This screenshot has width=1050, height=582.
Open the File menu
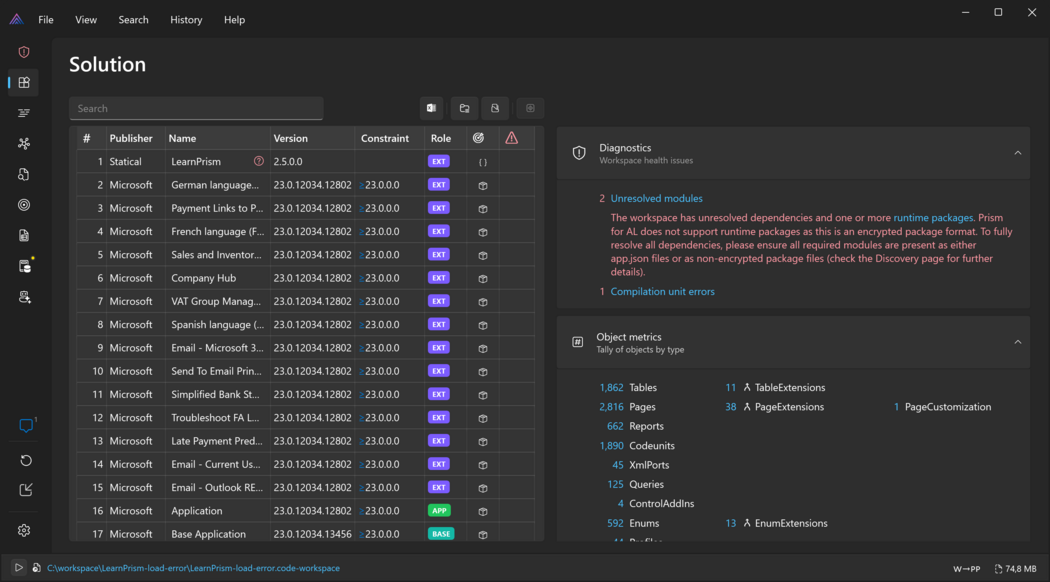46,20
